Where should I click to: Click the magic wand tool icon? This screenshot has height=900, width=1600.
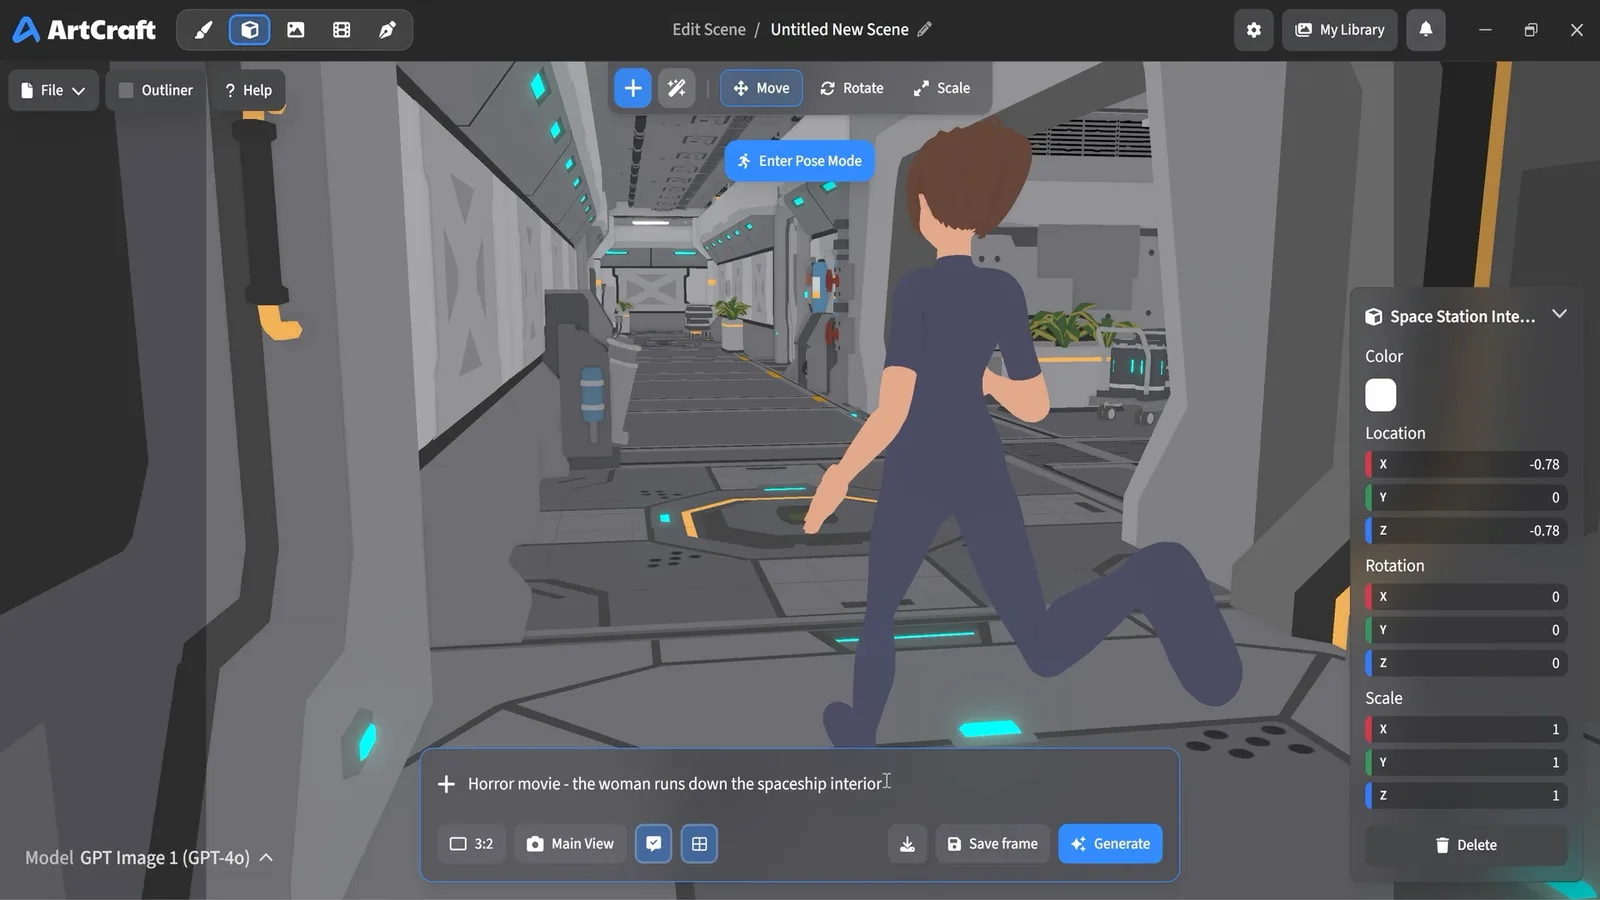677,88
